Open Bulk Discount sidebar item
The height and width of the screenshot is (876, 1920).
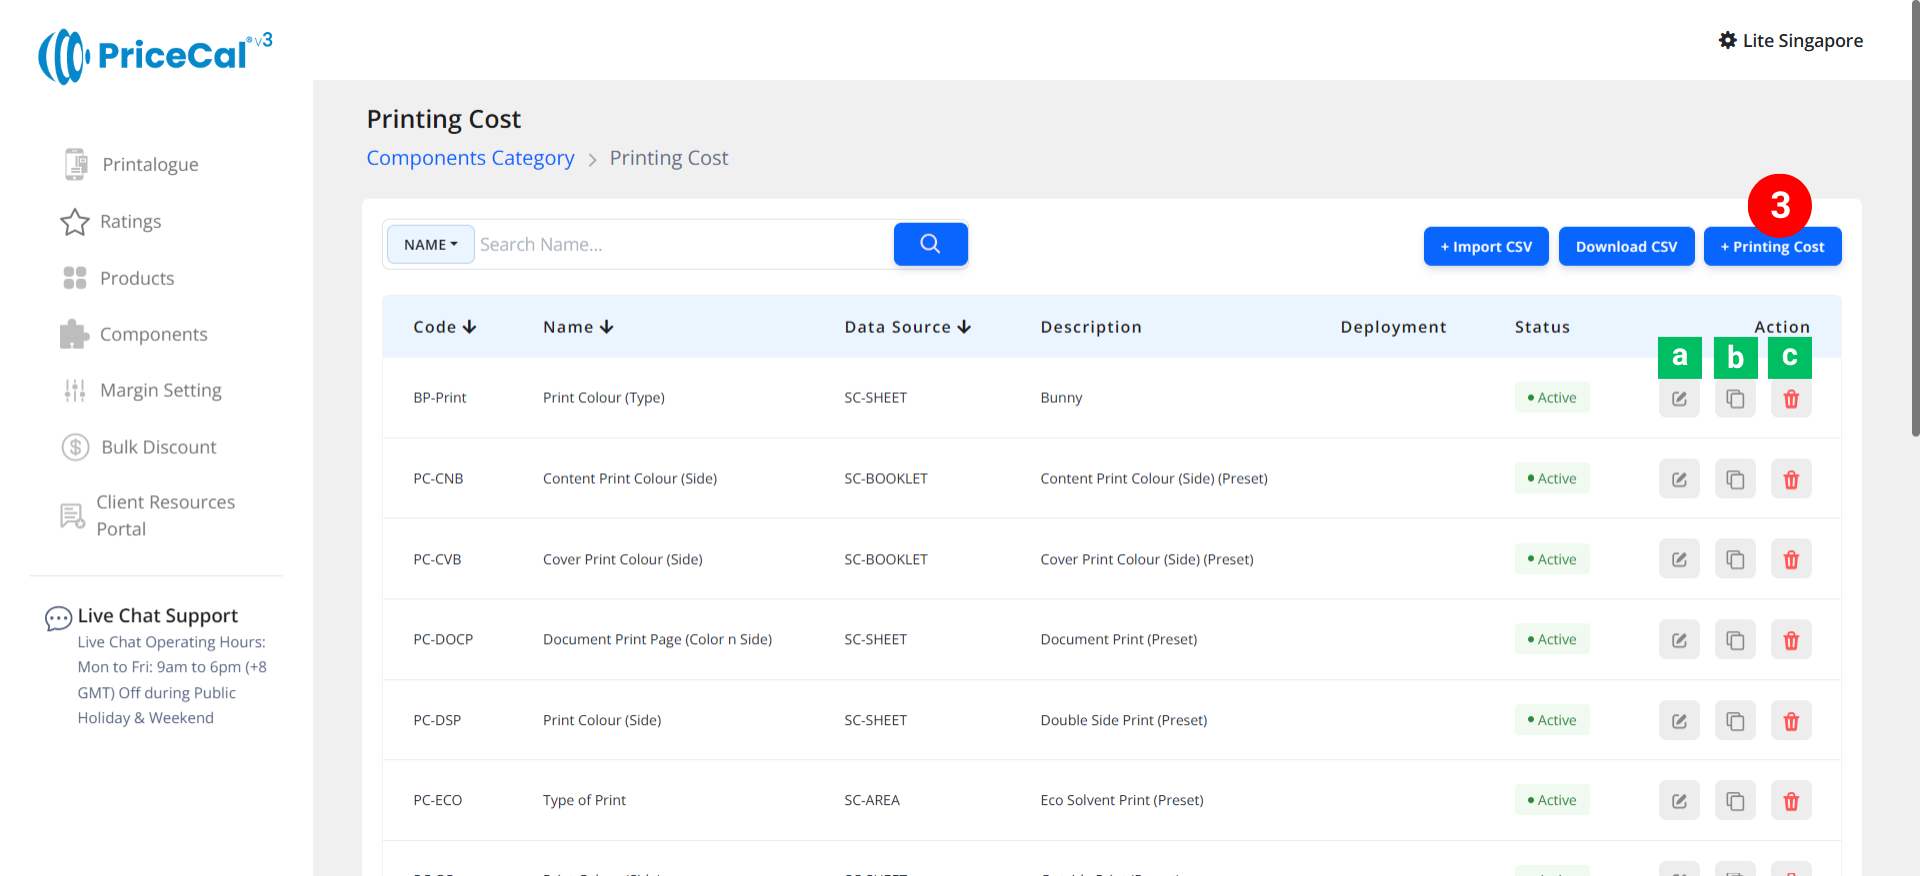tap(158, 447)
